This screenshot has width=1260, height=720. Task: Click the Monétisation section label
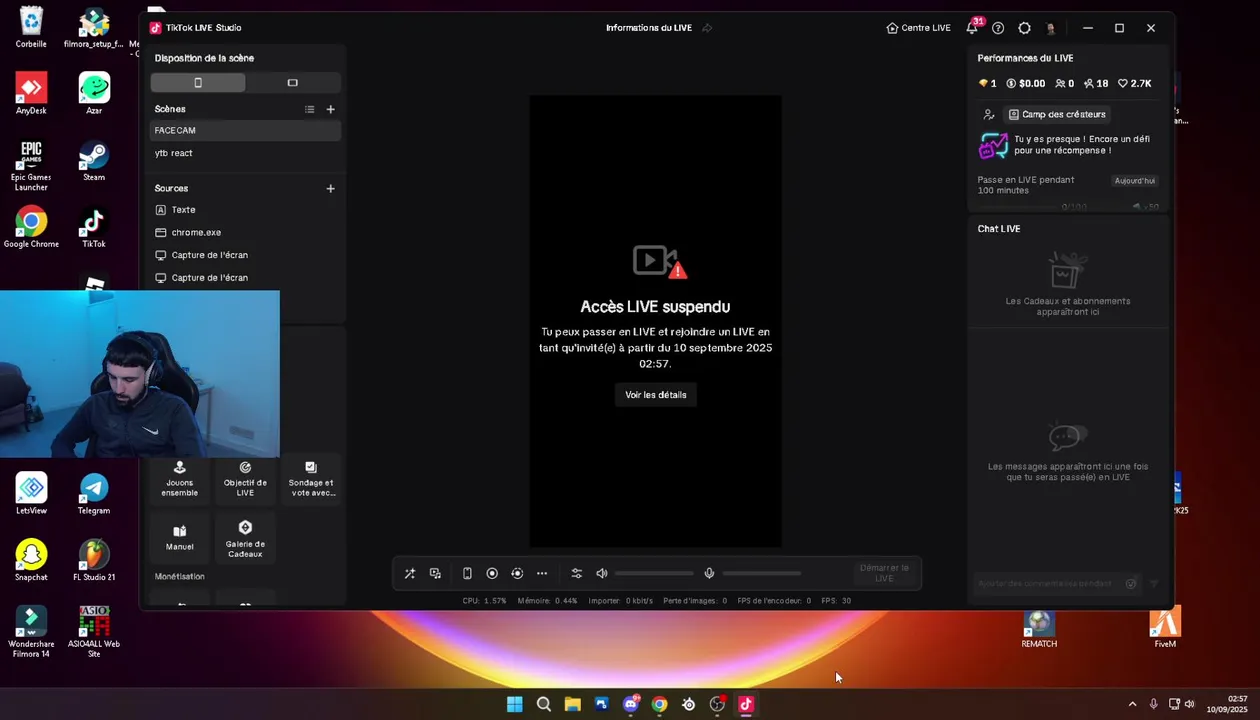pyautogui.click(x=180, y=577)
